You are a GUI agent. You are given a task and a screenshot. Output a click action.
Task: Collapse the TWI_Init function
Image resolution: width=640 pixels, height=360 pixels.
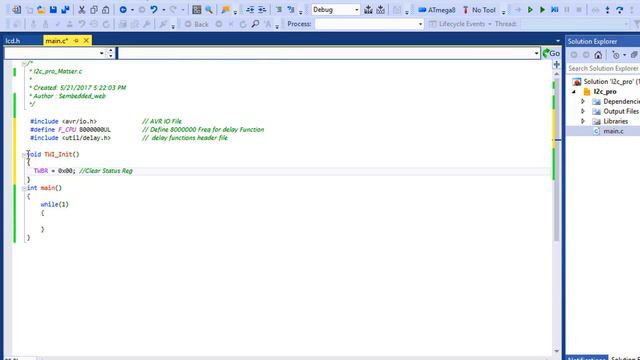[x=24, y=155]
